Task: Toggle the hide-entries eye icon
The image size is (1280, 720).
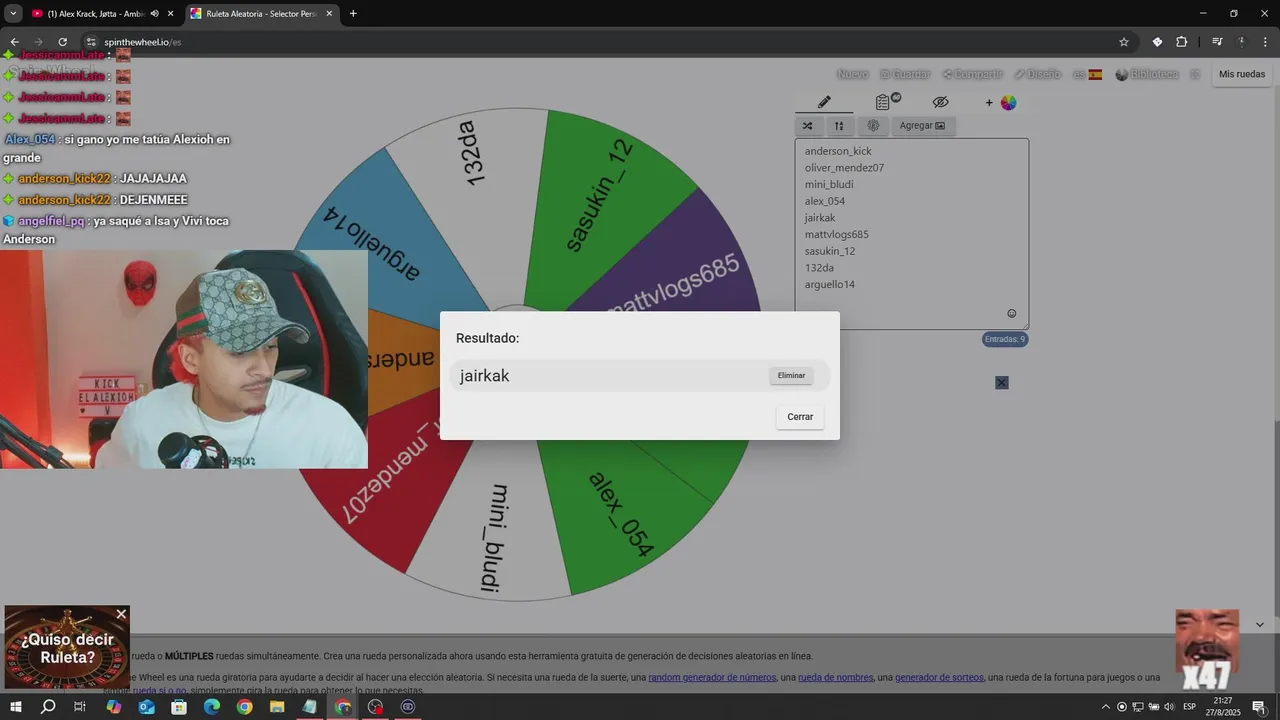Action: [x=940, y=102]
